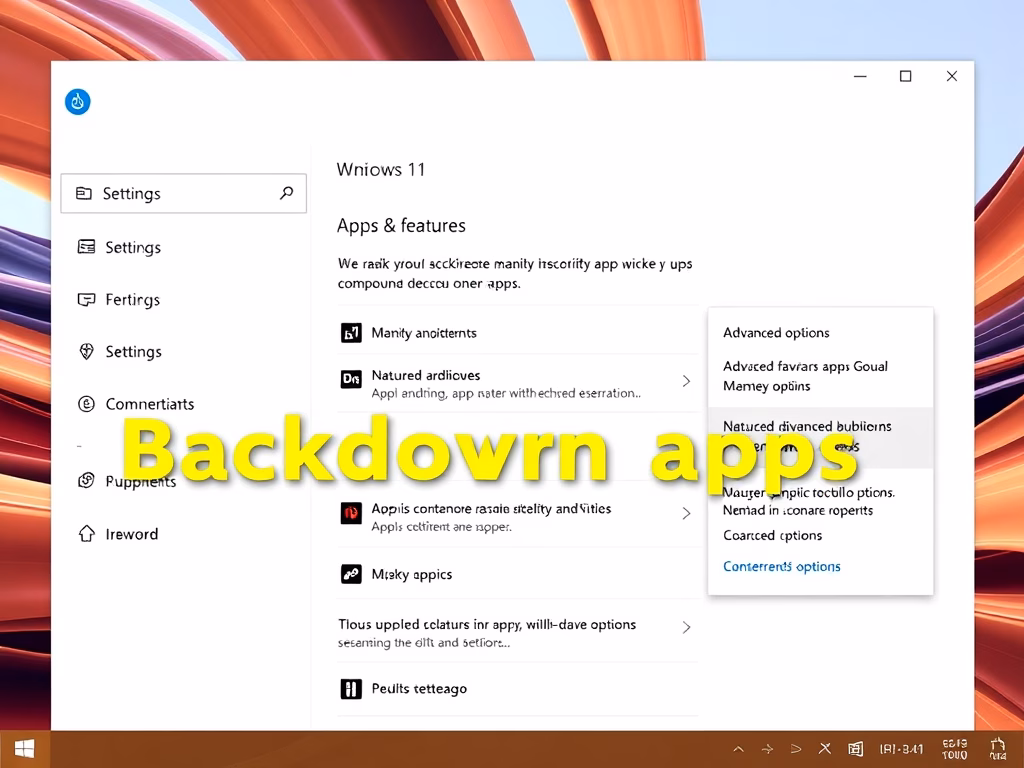Image resolution: width=1024 pixels, height=768 pixels.
Task: Expand the Tlous uppled celaturs row chevron
Action: point(686,628)
